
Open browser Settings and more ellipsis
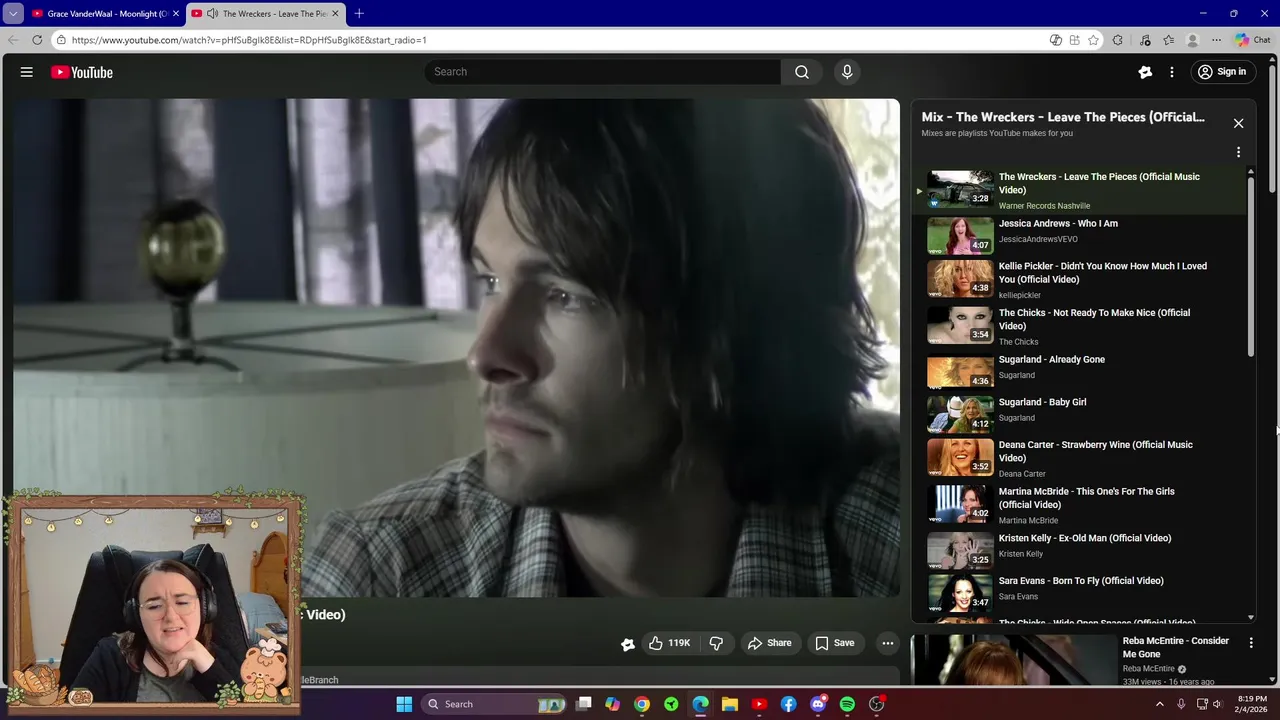[x=1216, y=40]
